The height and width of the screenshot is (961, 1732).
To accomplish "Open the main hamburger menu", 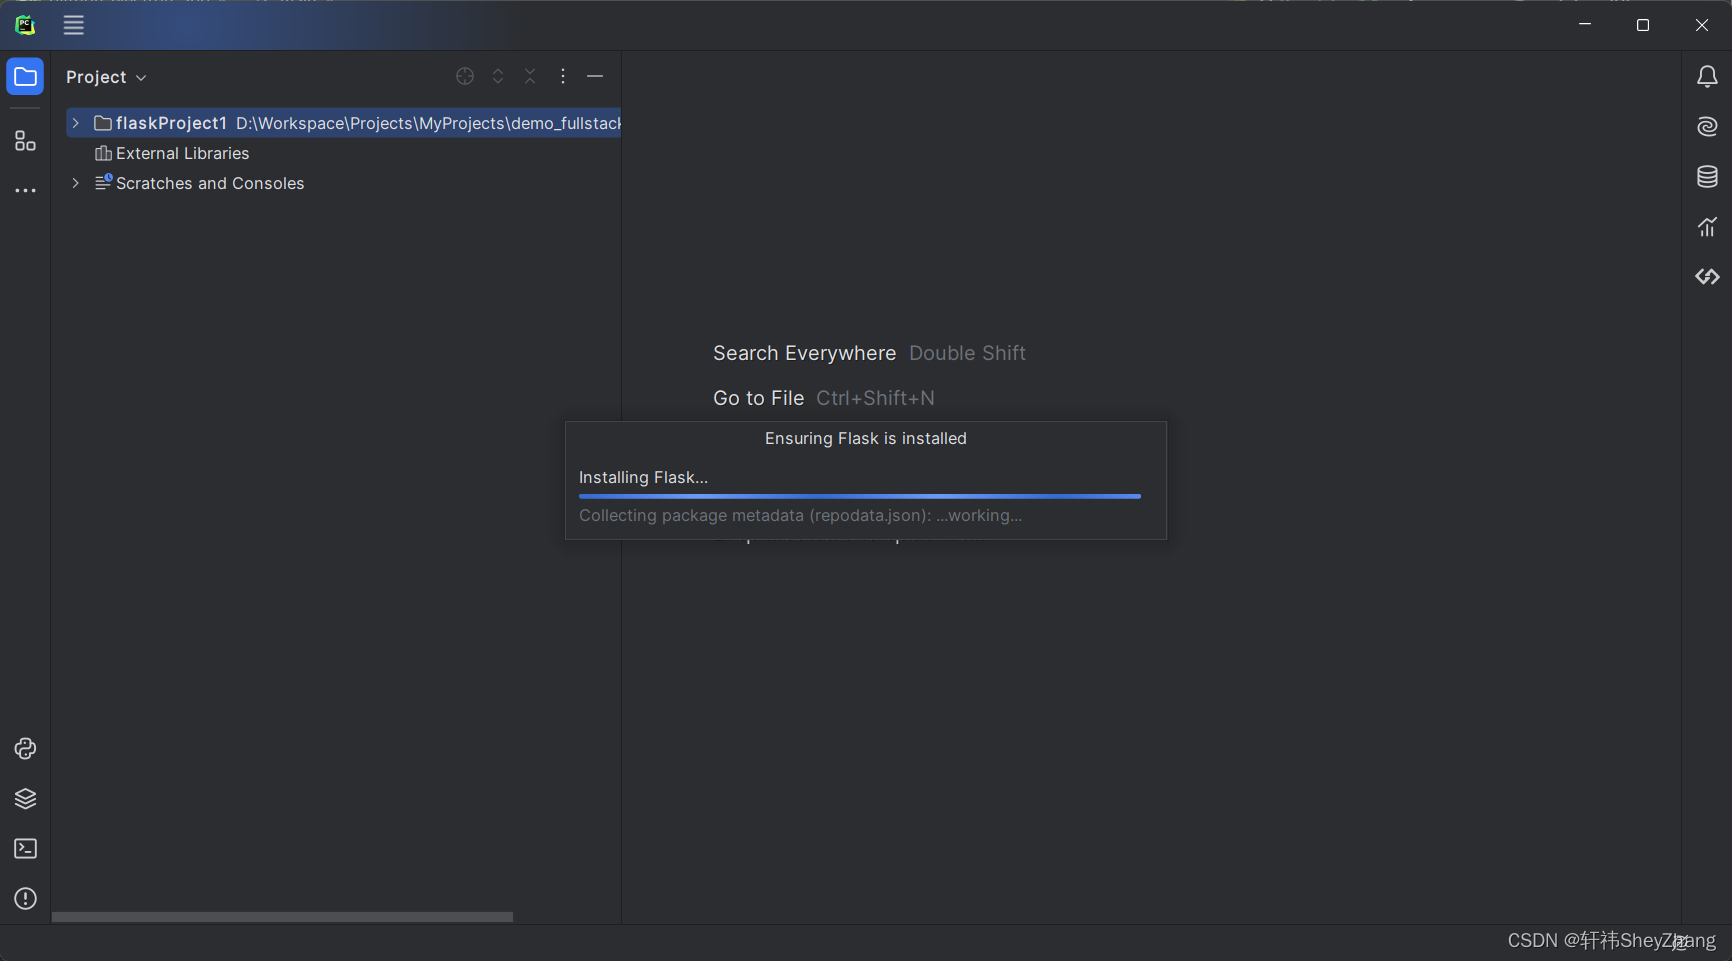I will tap(74, 25).
